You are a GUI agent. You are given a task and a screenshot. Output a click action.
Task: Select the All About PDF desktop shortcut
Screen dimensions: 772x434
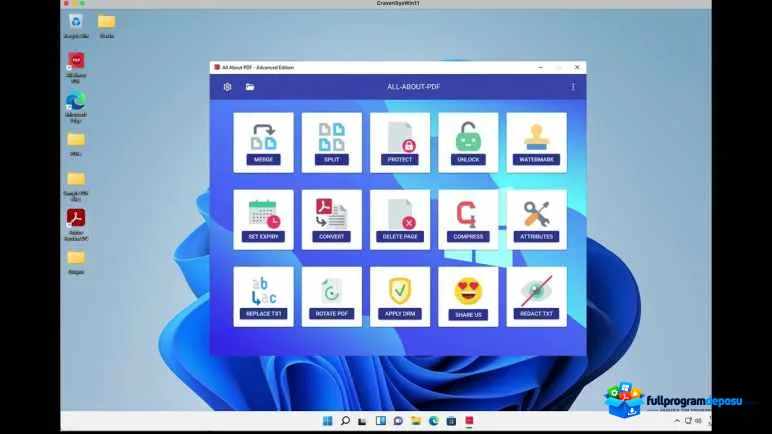76,67
